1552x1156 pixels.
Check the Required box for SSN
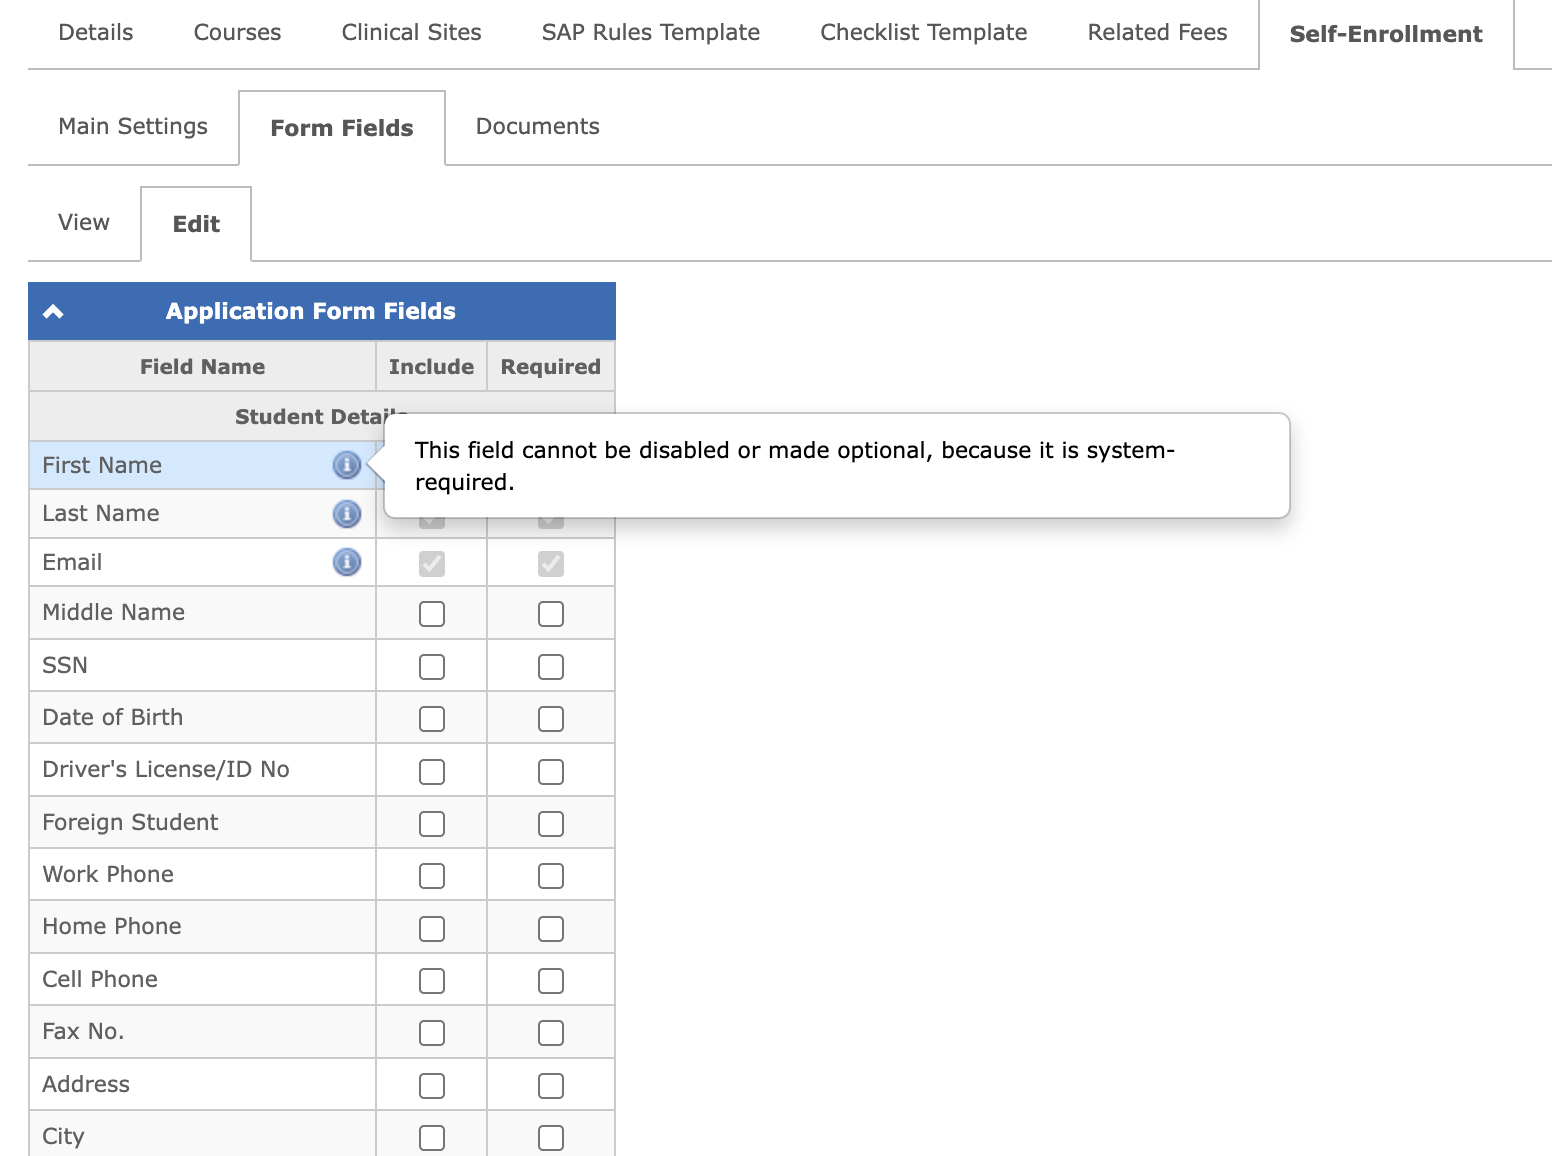551,667
